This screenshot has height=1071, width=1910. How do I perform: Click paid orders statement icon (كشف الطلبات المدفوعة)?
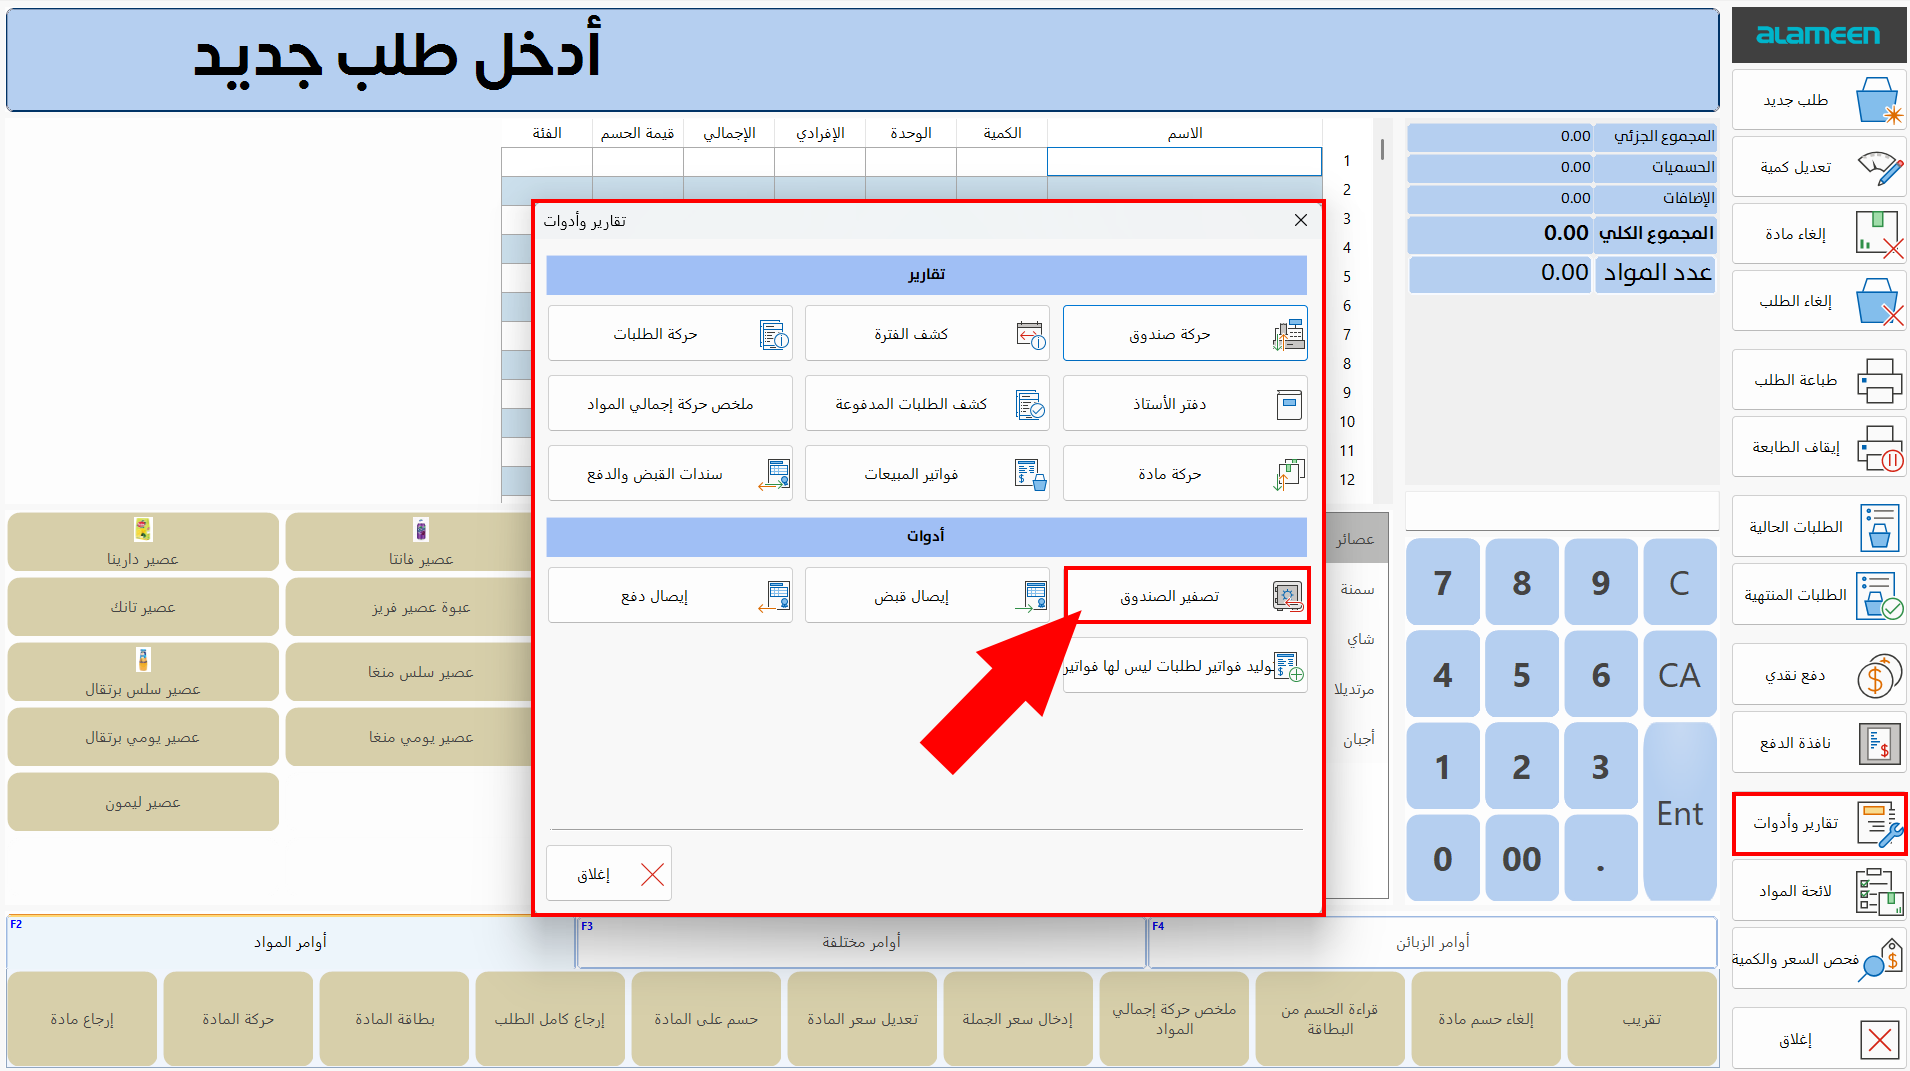pos(1031,404)
